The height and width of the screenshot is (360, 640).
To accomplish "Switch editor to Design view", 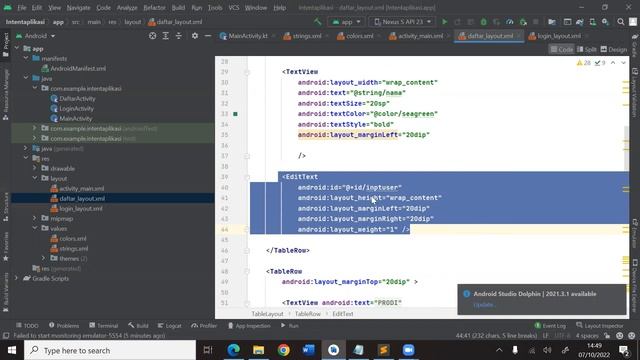I will pyautogui.click(x=613, y=49).
